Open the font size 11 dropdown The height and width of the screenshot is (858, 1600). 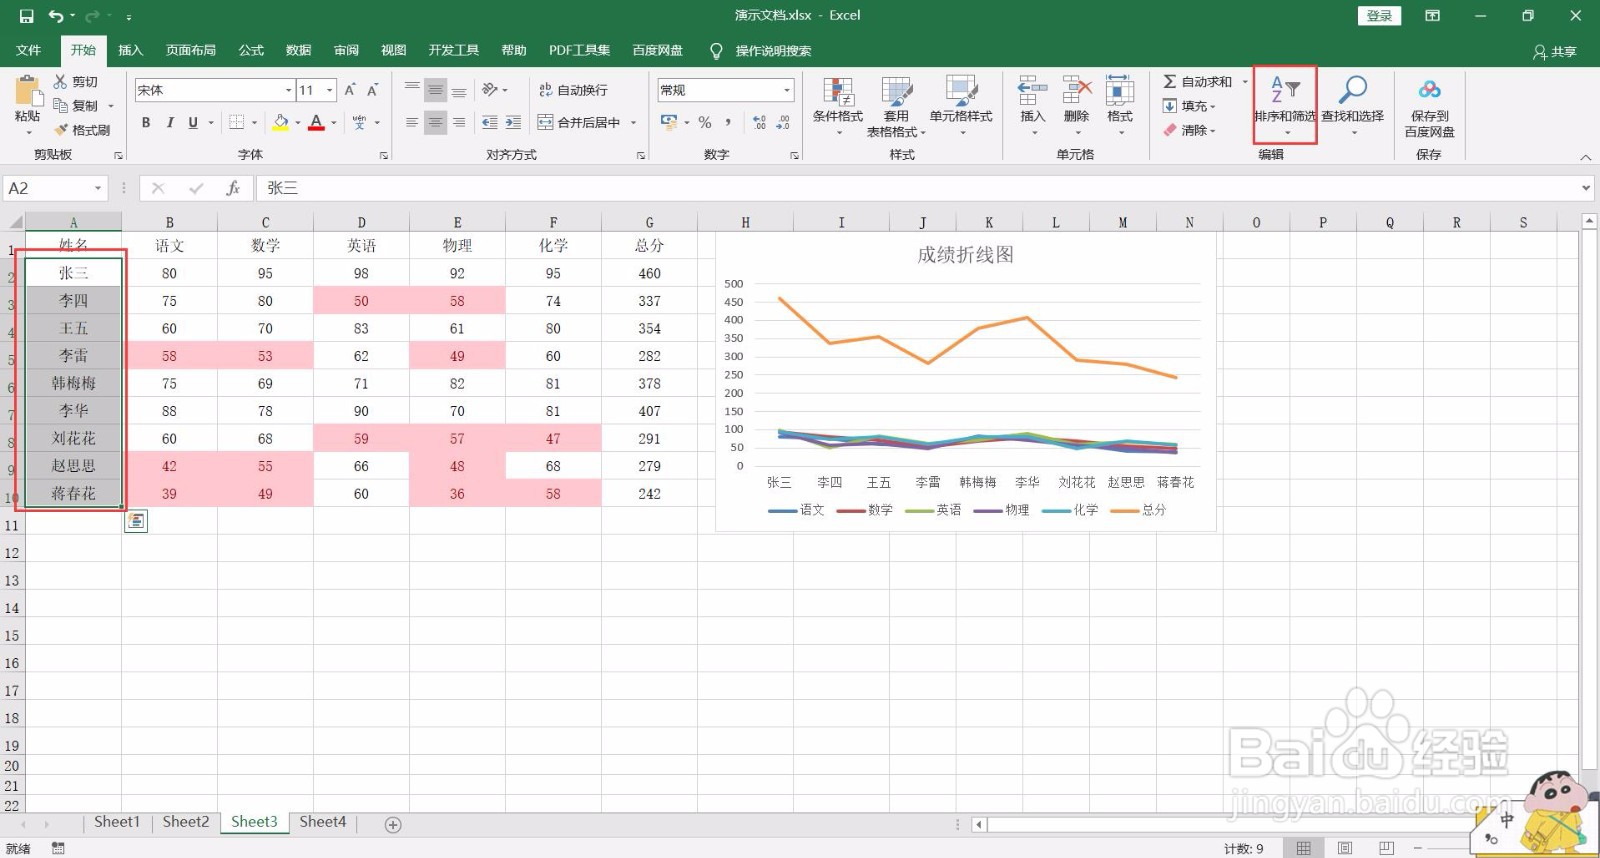[x=330, y=90]
